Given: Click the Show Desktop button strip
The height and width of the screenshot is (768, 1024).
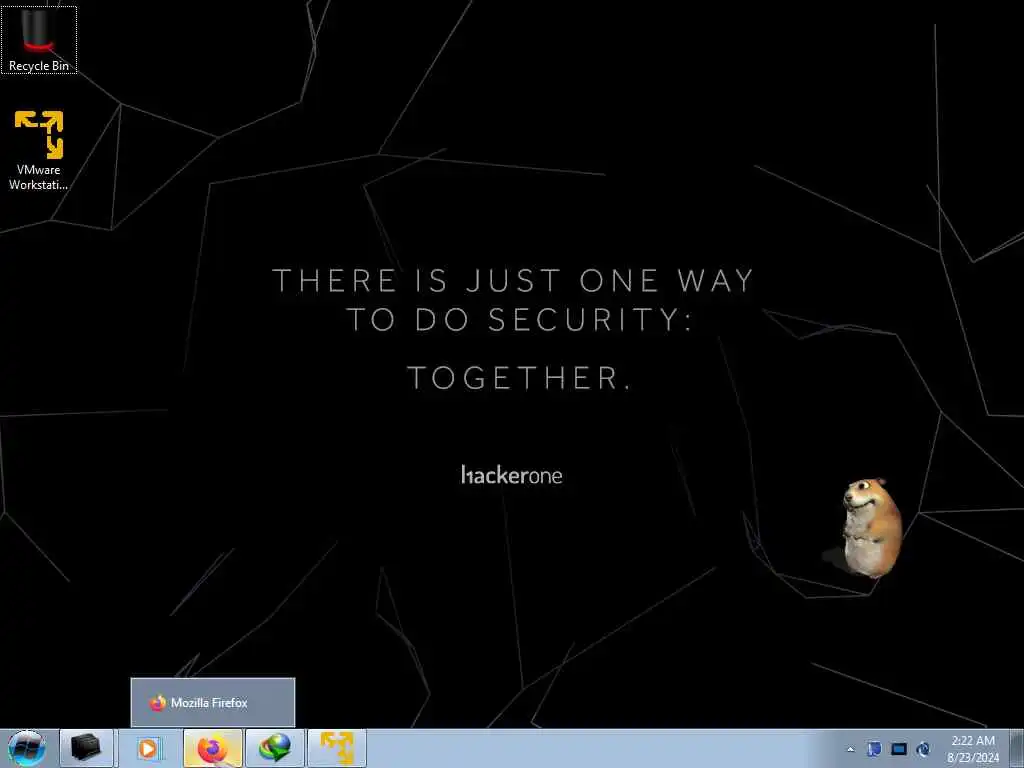Looking at the screenshot, I should (x=1017, y=748).
